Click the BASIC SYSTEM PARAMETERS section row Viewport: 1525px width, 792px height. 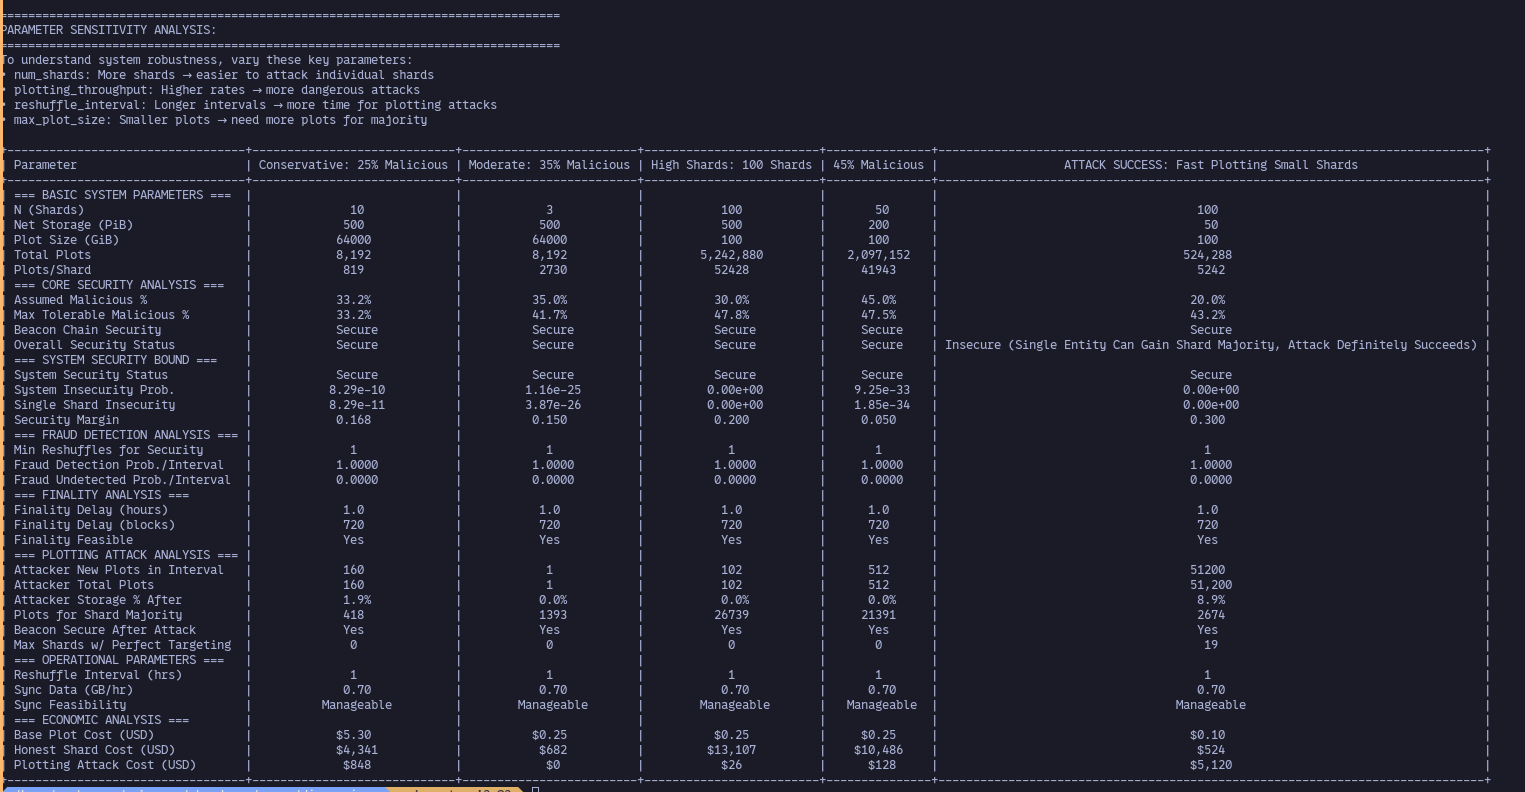(x=122, y=195)
